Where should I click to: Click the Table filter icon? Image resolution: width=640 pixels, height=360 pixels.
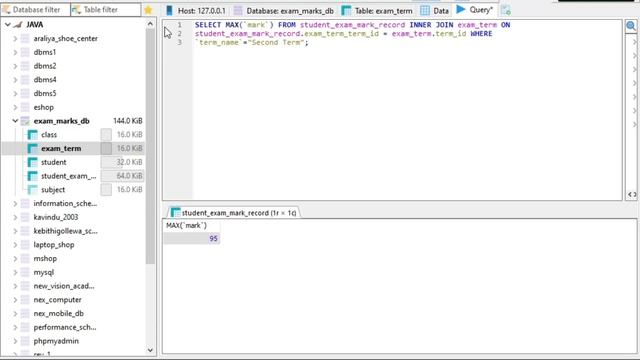click(76, 9)
